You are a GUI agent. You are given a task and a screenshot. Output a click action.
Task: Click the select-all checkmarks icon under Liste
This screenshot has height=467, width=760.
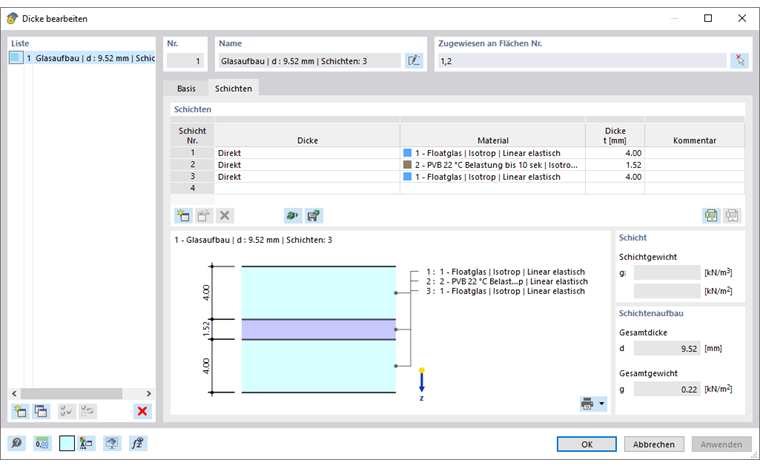[x=66, y=411]
